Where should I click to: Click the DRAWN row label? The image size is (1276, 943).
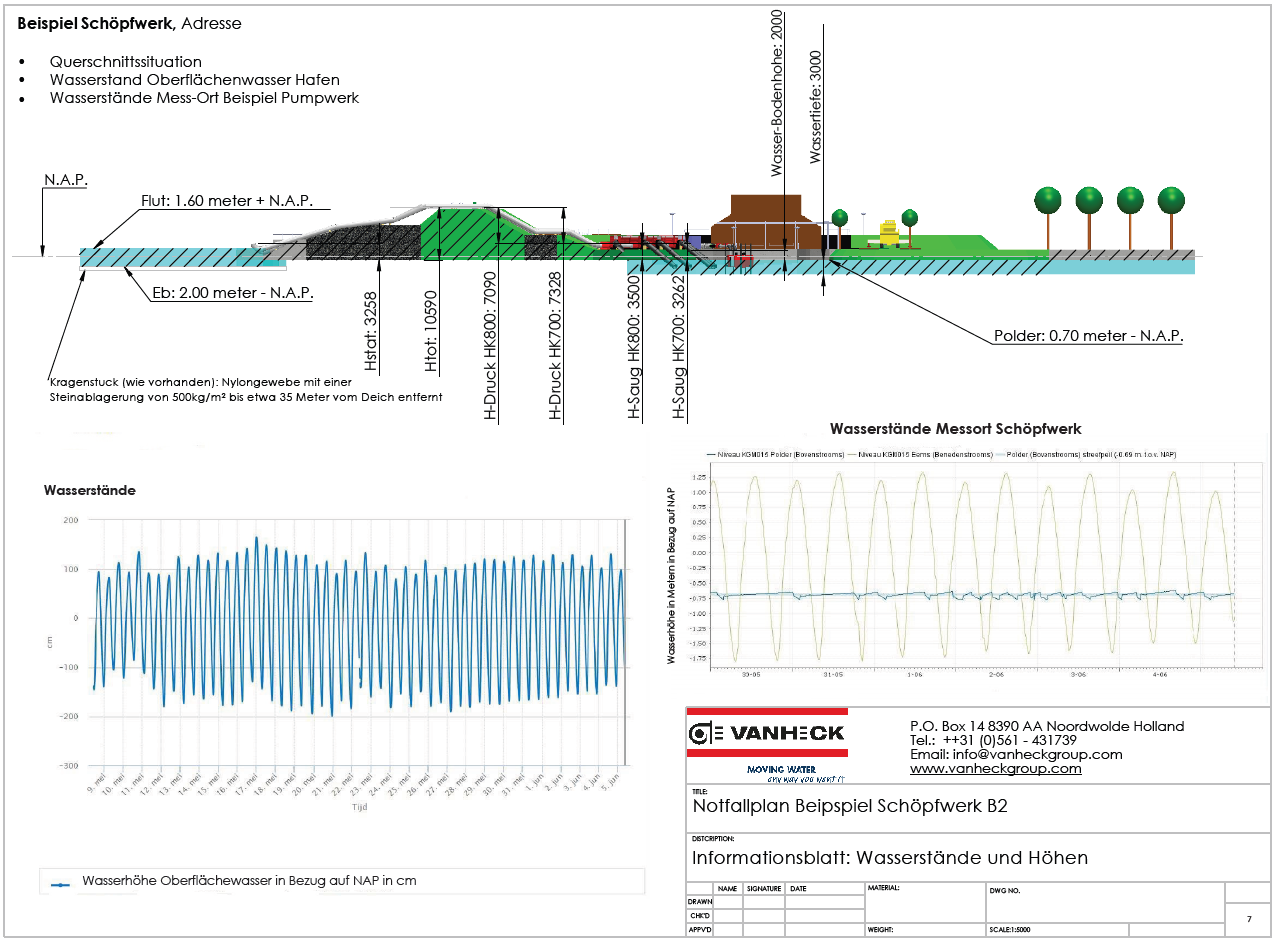click(x=700, y=902)
